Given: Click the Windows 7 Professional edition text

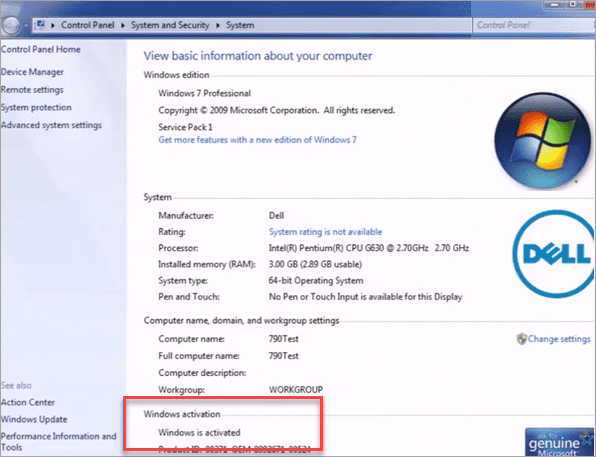Looking at the screenshot, I should tap(204, 93).
